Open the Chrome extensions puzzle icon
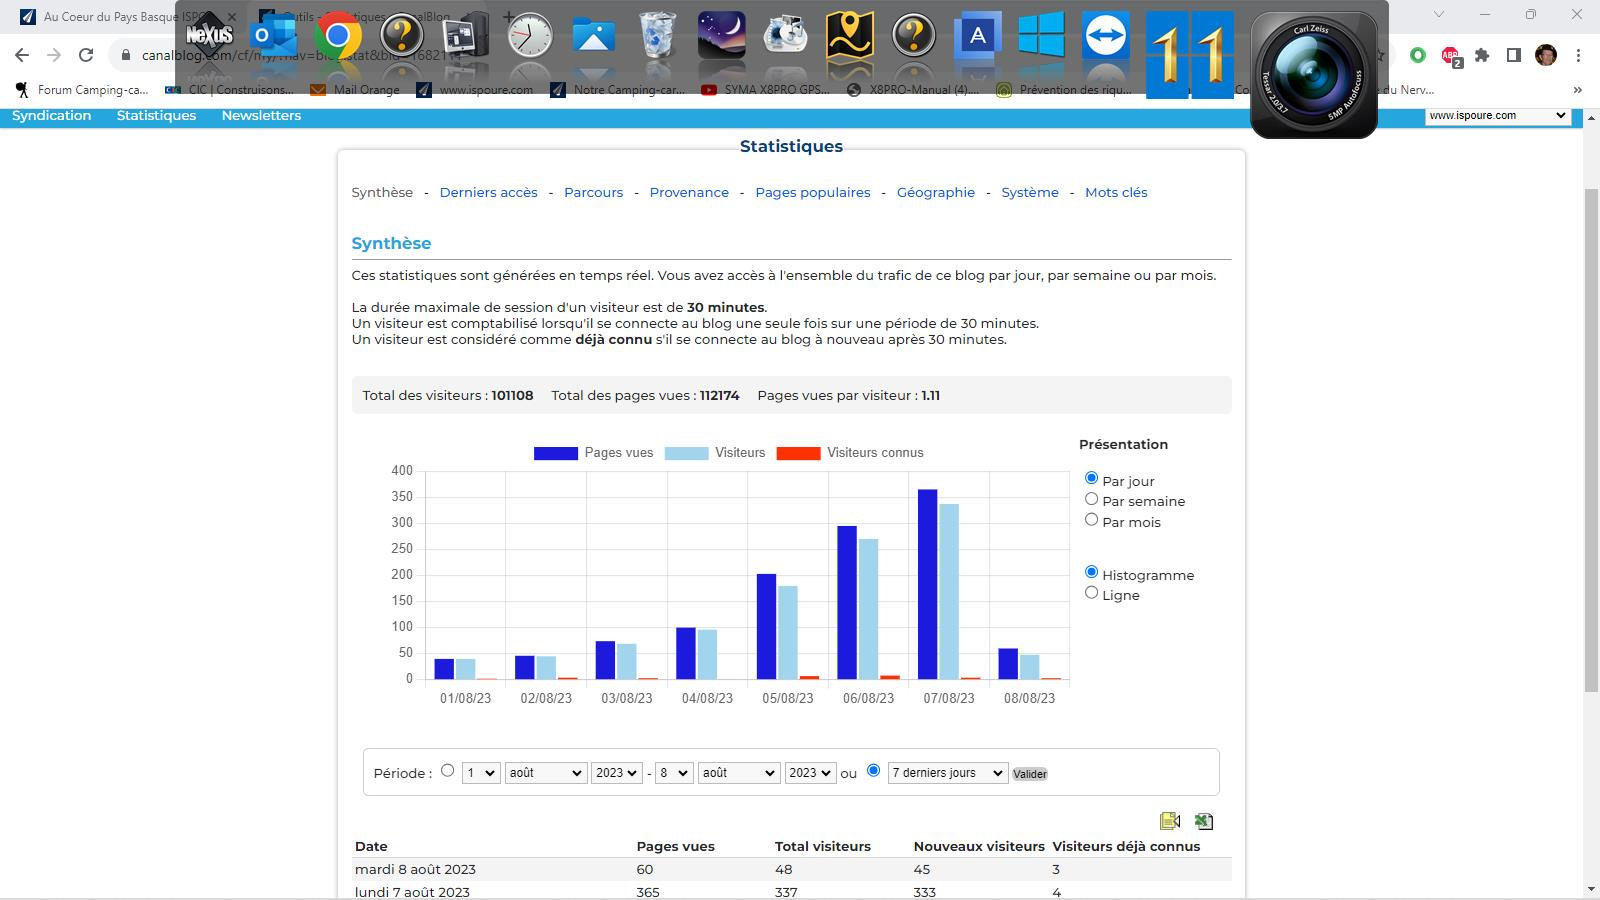 pos(1482,55)
